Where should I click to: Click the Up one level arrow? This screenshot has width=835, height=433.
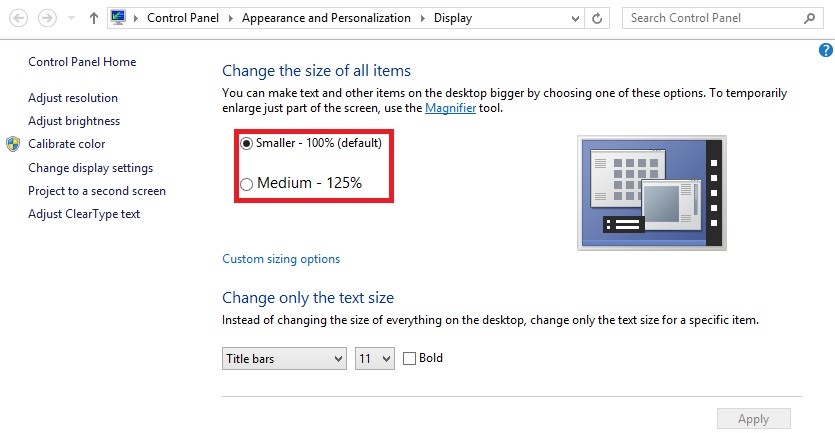pos(93,18)
